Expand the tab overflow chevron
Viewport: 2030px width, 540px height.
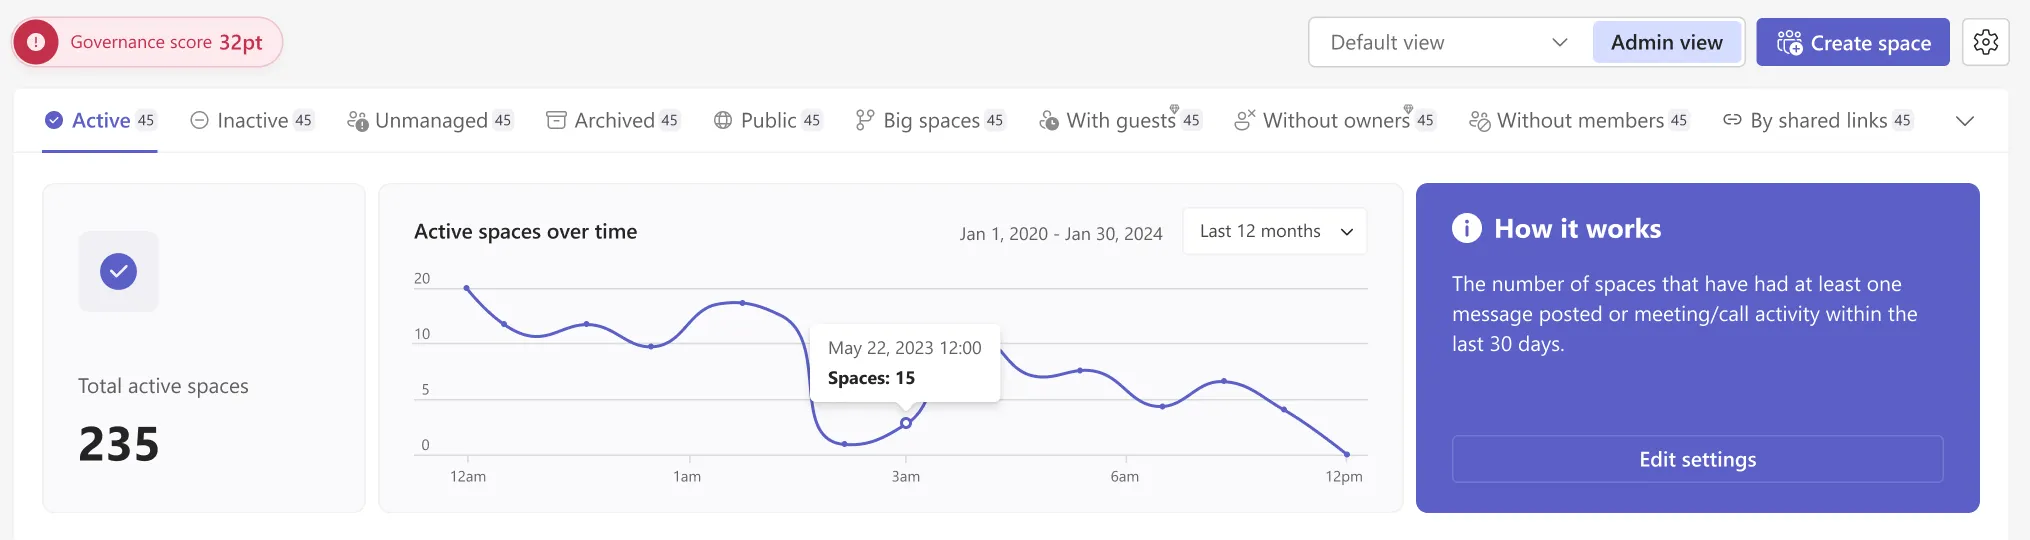pos(1964,121)
